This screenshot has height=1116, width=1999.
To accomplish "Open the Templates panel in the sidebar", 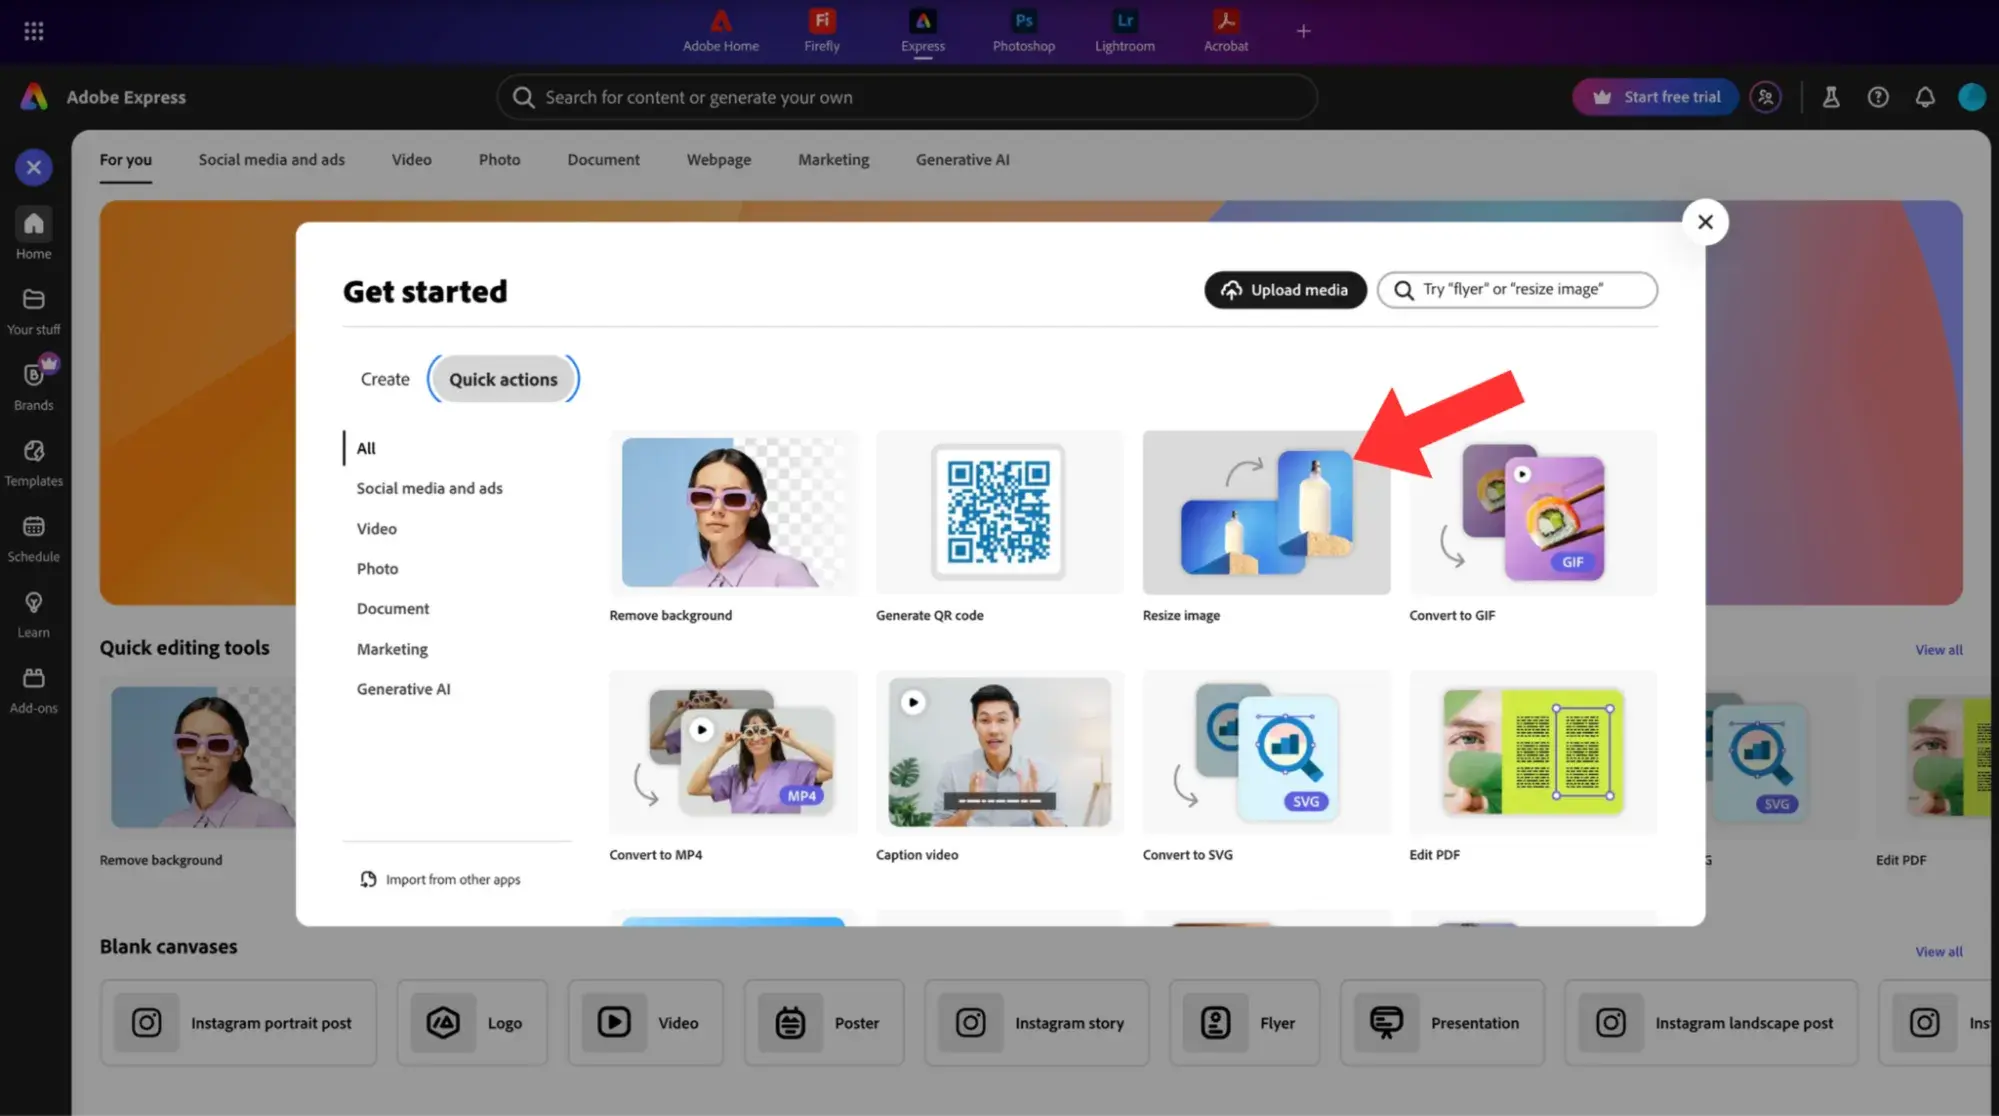I will pos(33,461).
